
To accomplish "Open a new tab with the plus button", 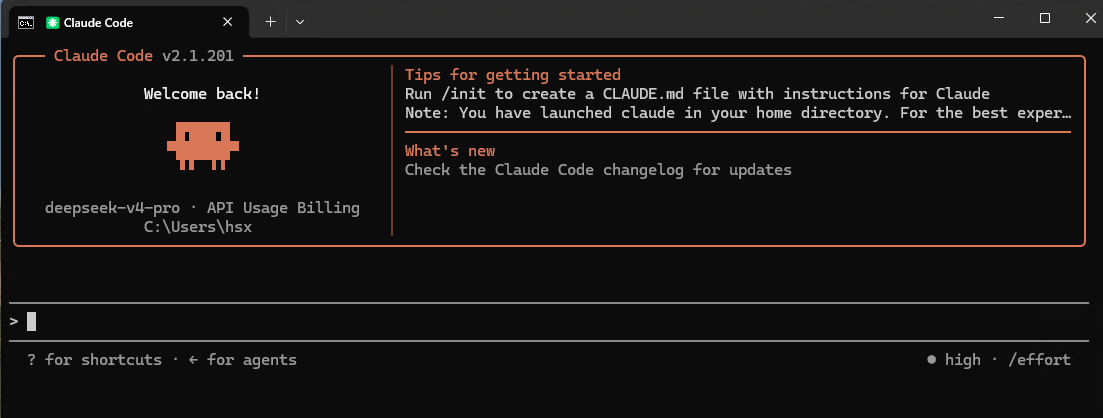I will pos(270,22).
